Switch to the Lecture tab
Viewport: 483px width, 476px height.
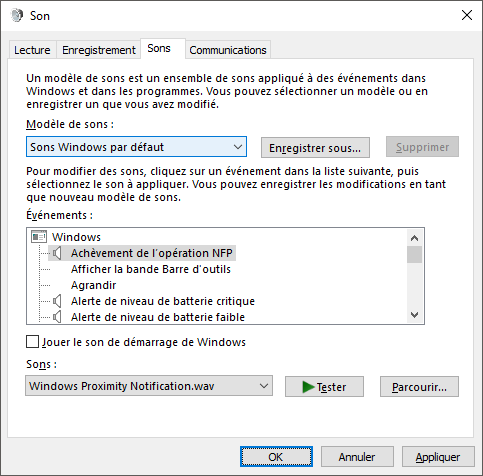pos(32,50)
